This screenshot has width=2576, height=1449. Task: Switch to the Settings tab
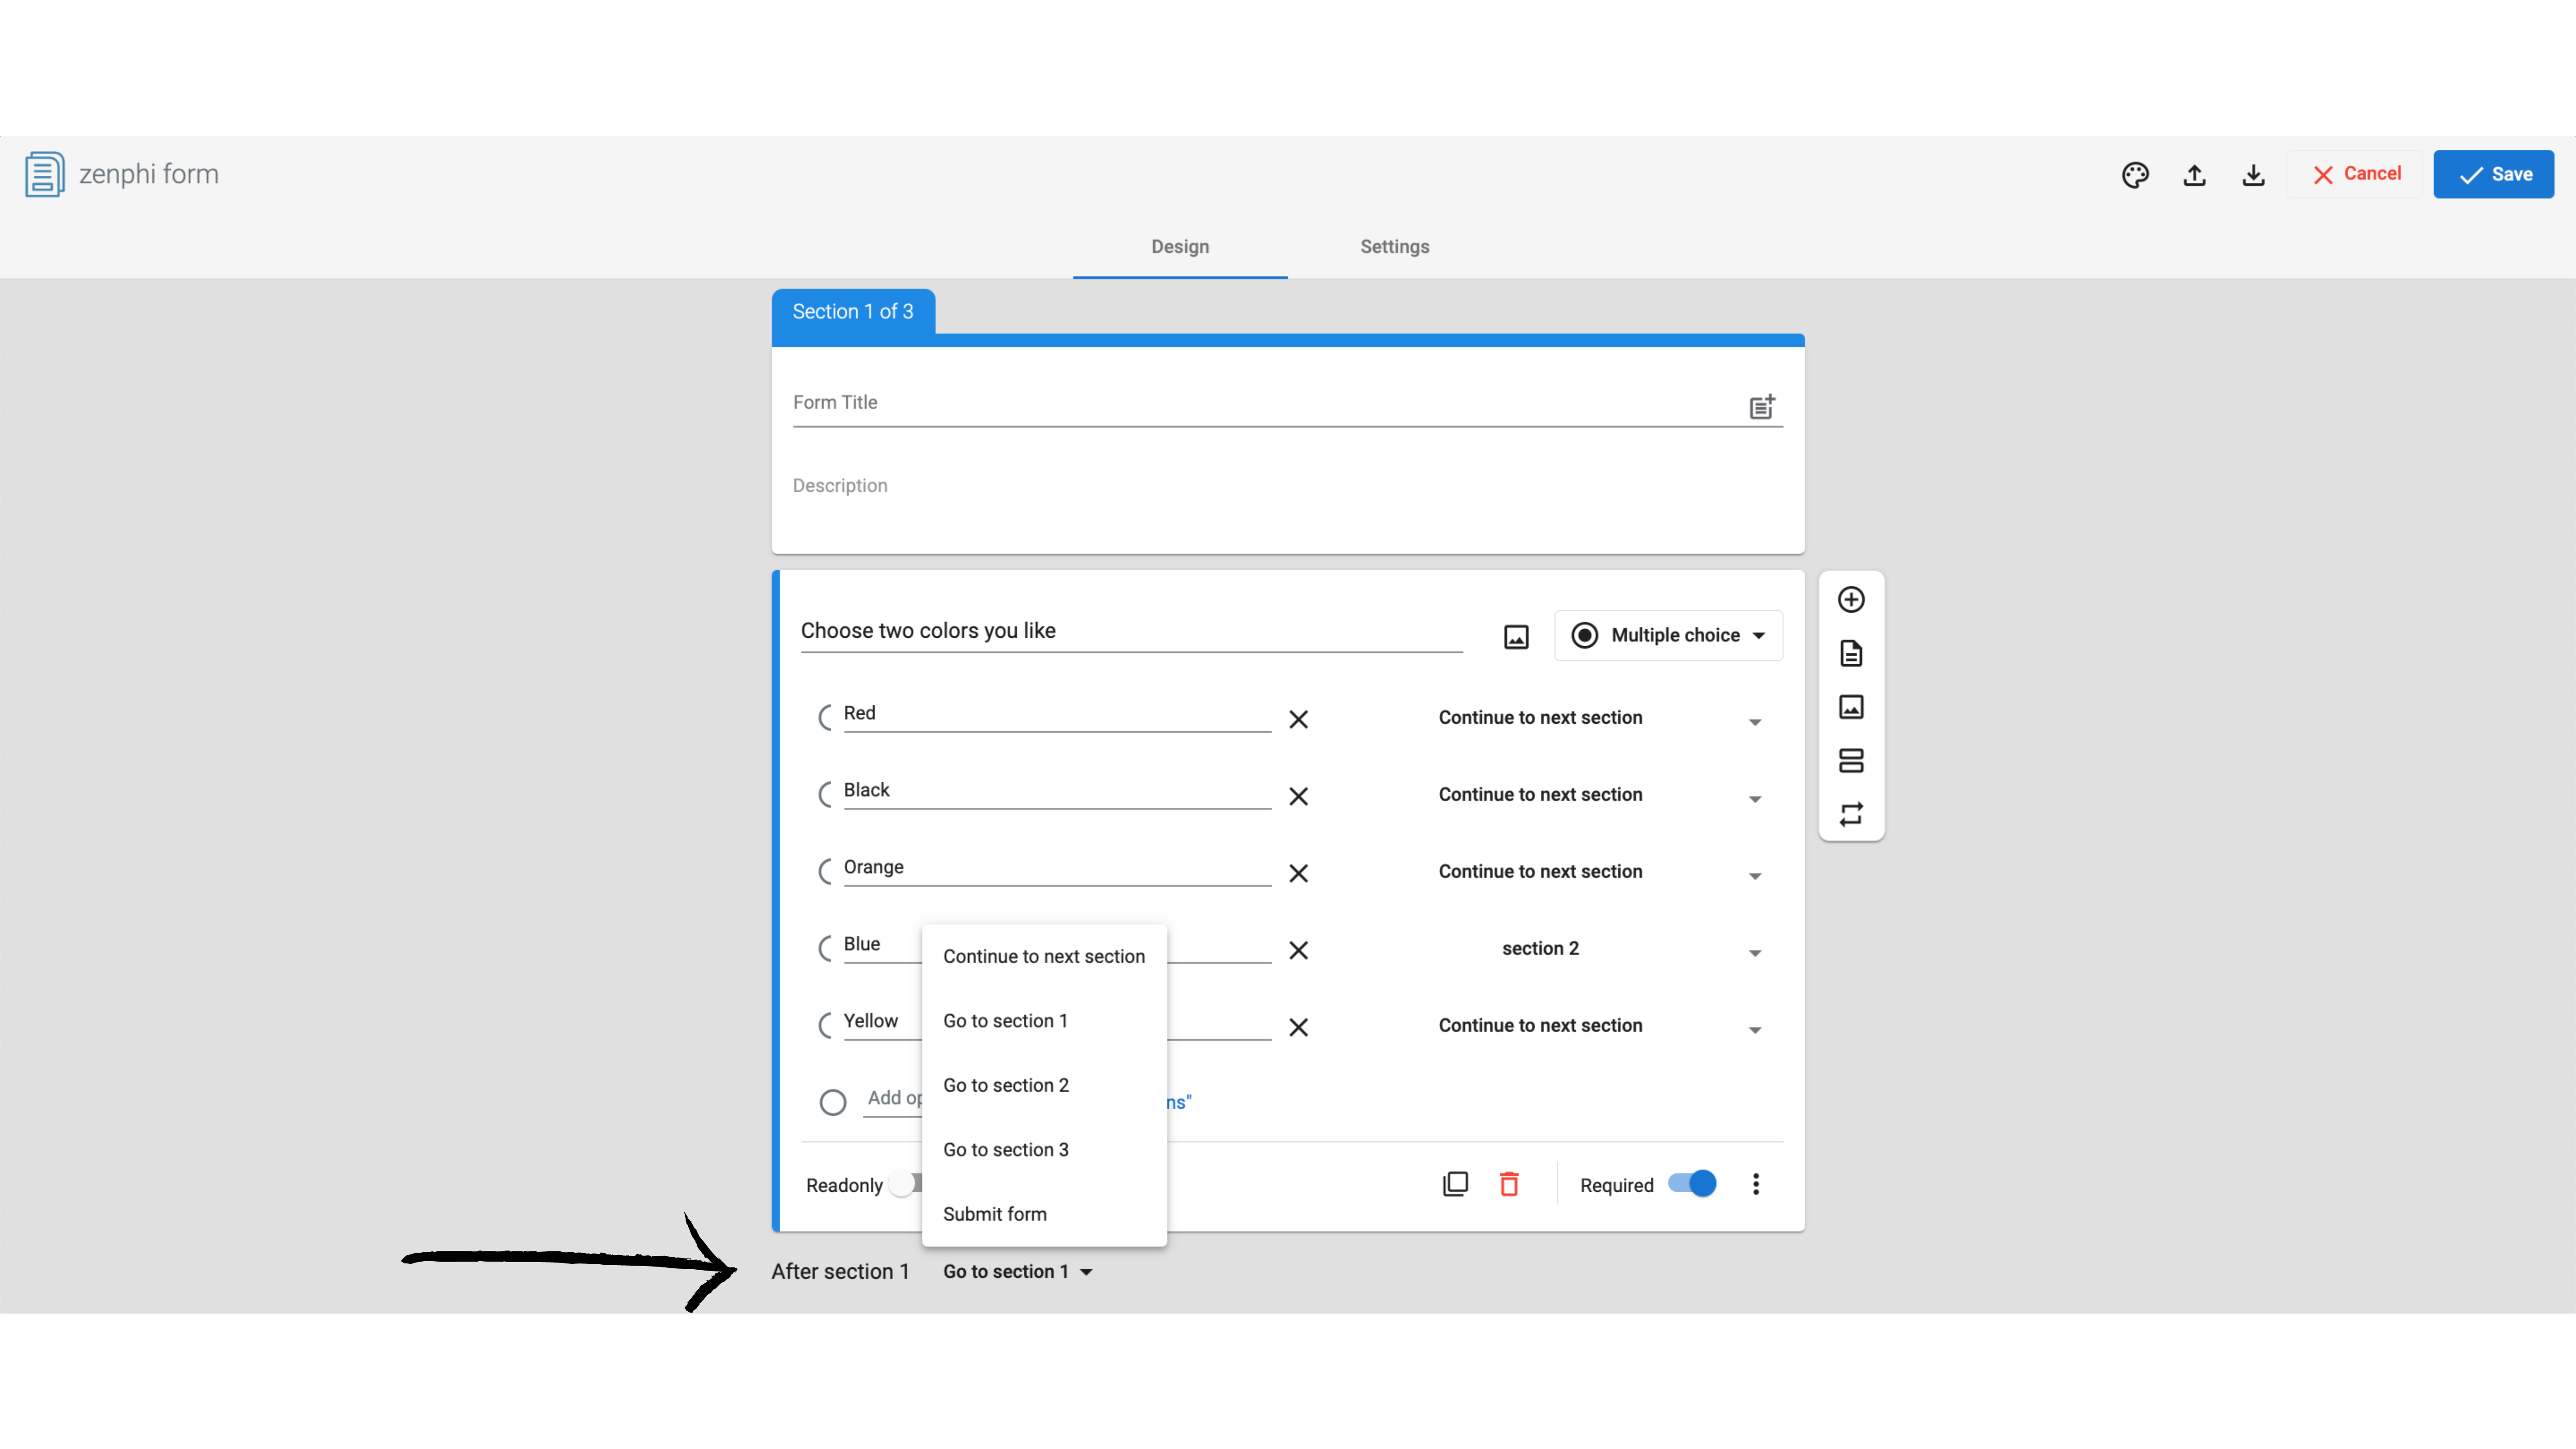tap(1394, 247)
